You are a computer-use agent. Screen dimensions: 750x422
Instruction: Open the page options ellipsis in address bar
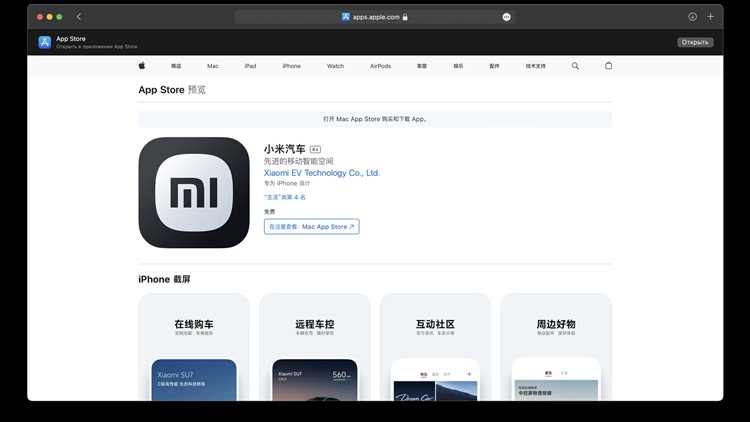tap(507, 17)
